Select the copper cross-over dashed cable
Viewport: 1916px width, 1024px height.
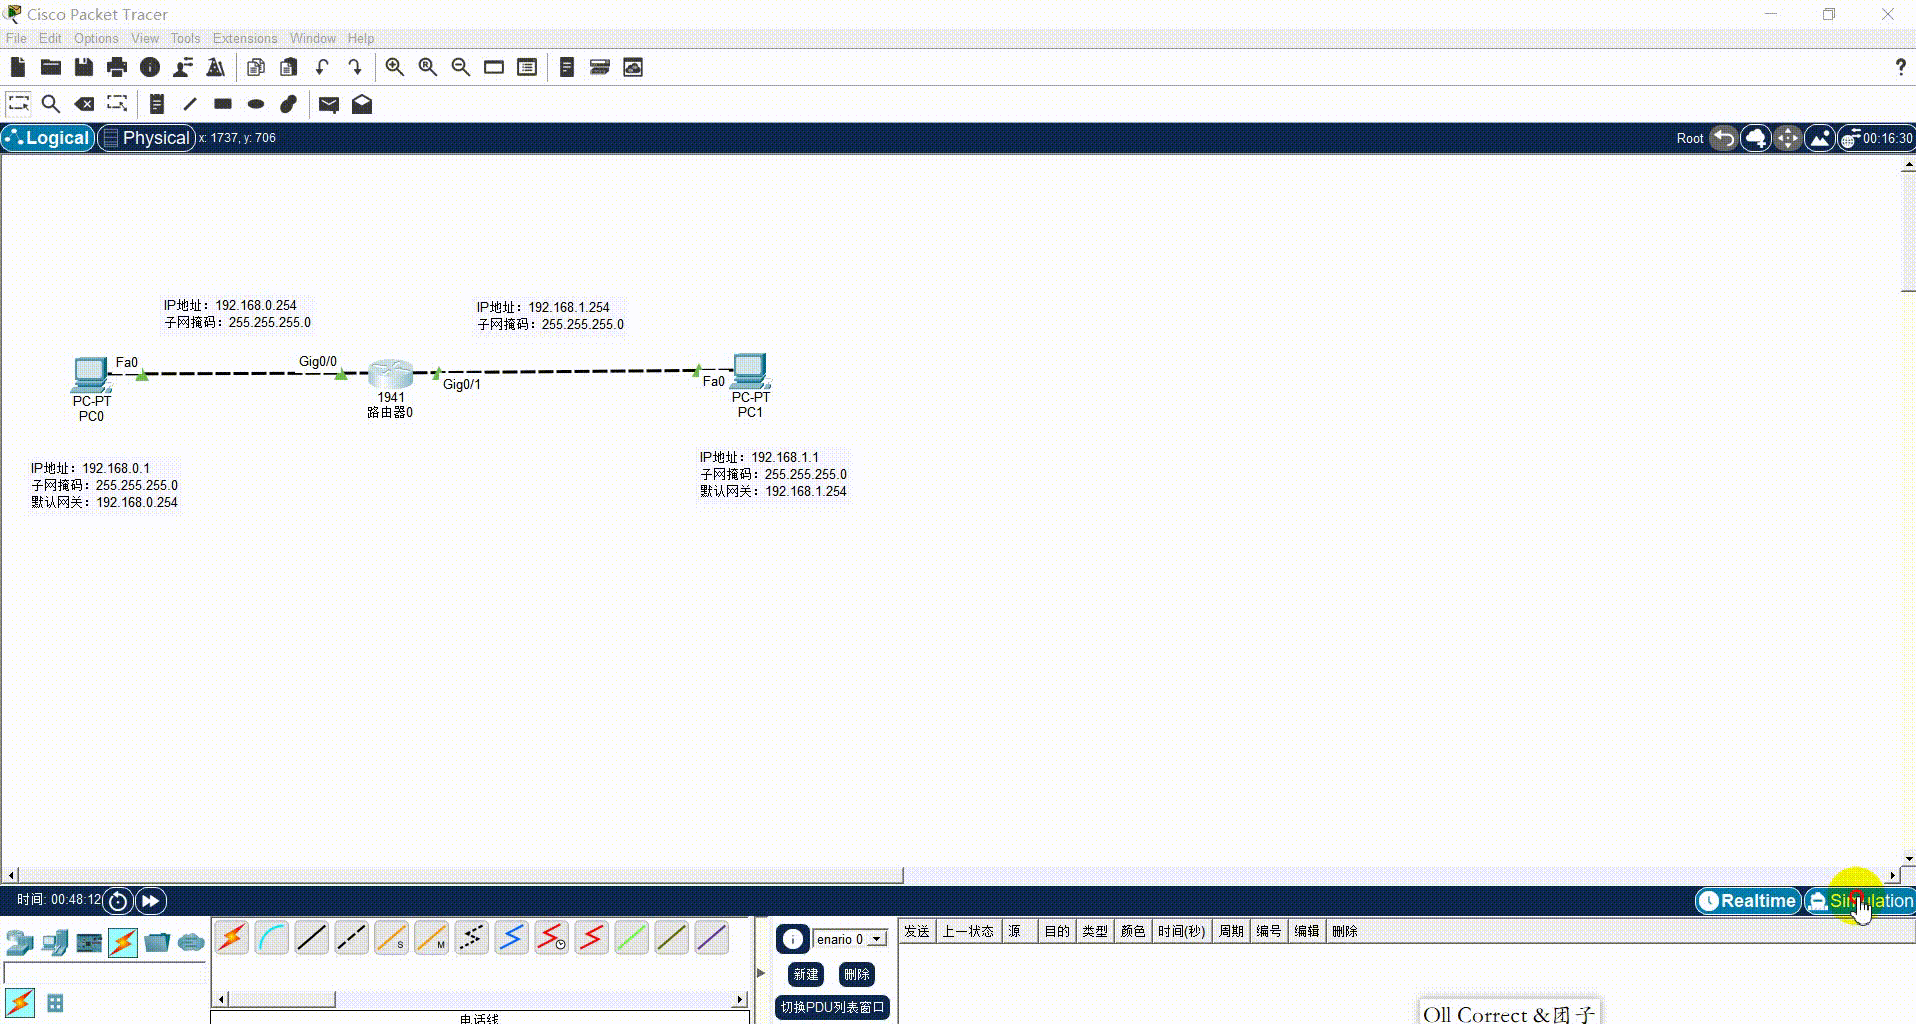352,938
